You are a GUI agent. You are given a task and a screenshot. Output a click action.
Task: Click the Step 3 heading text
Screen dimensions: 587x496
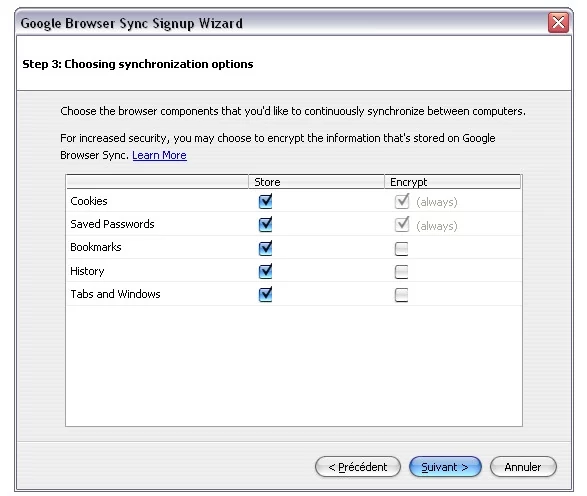coord(138,64)
